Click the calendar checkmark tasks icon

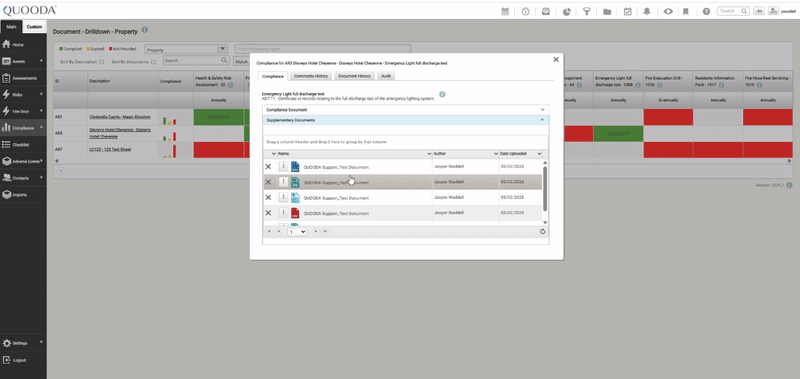(628, 11)
